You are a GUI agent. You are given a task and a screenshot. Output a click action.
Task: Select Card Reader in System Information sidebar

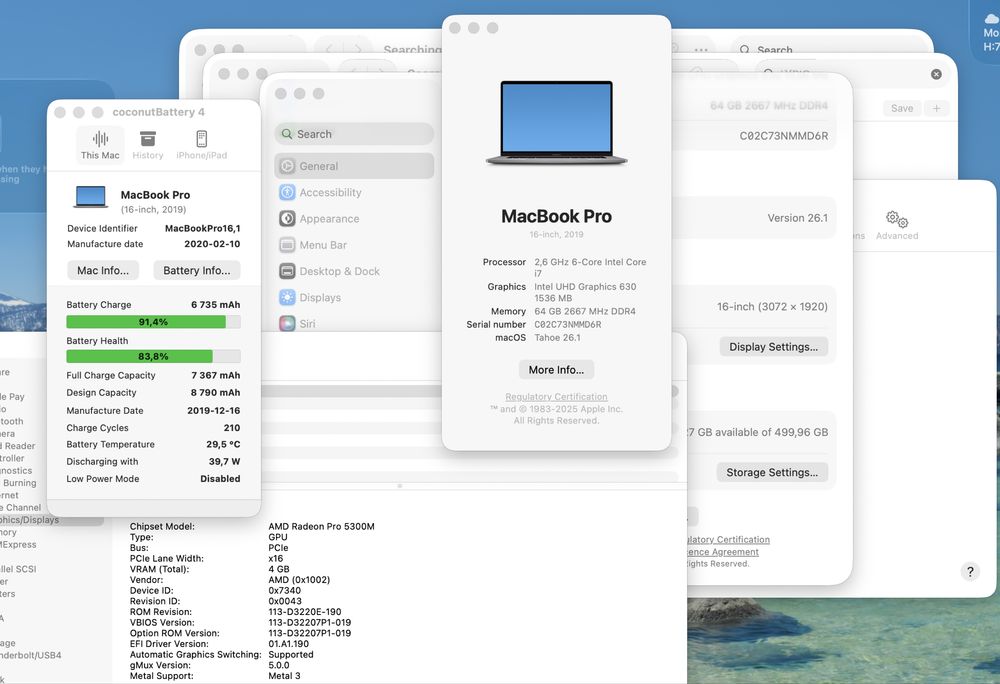point(18,446)
